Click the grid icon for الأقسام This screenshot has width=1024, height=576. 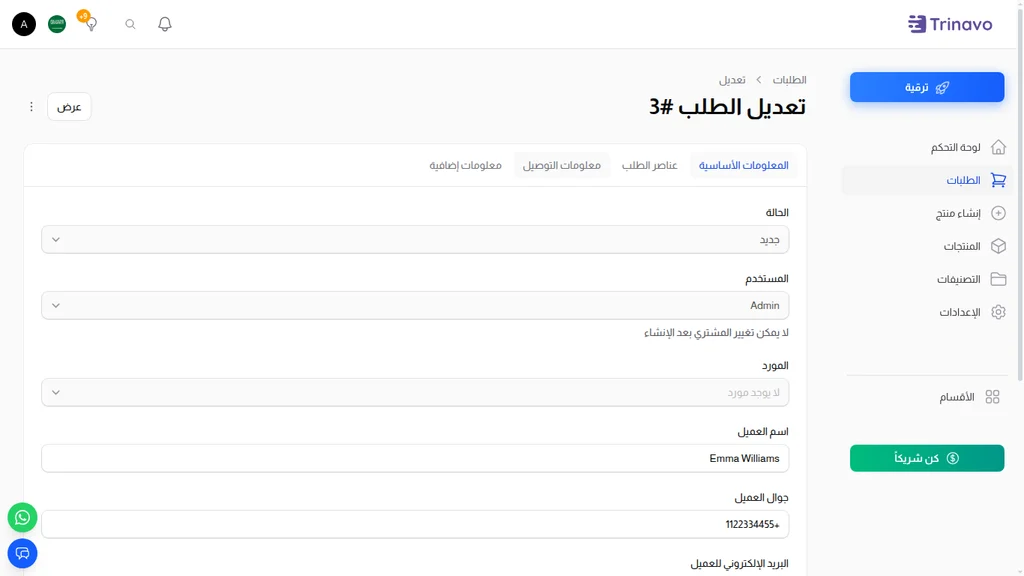pos(992,397)
